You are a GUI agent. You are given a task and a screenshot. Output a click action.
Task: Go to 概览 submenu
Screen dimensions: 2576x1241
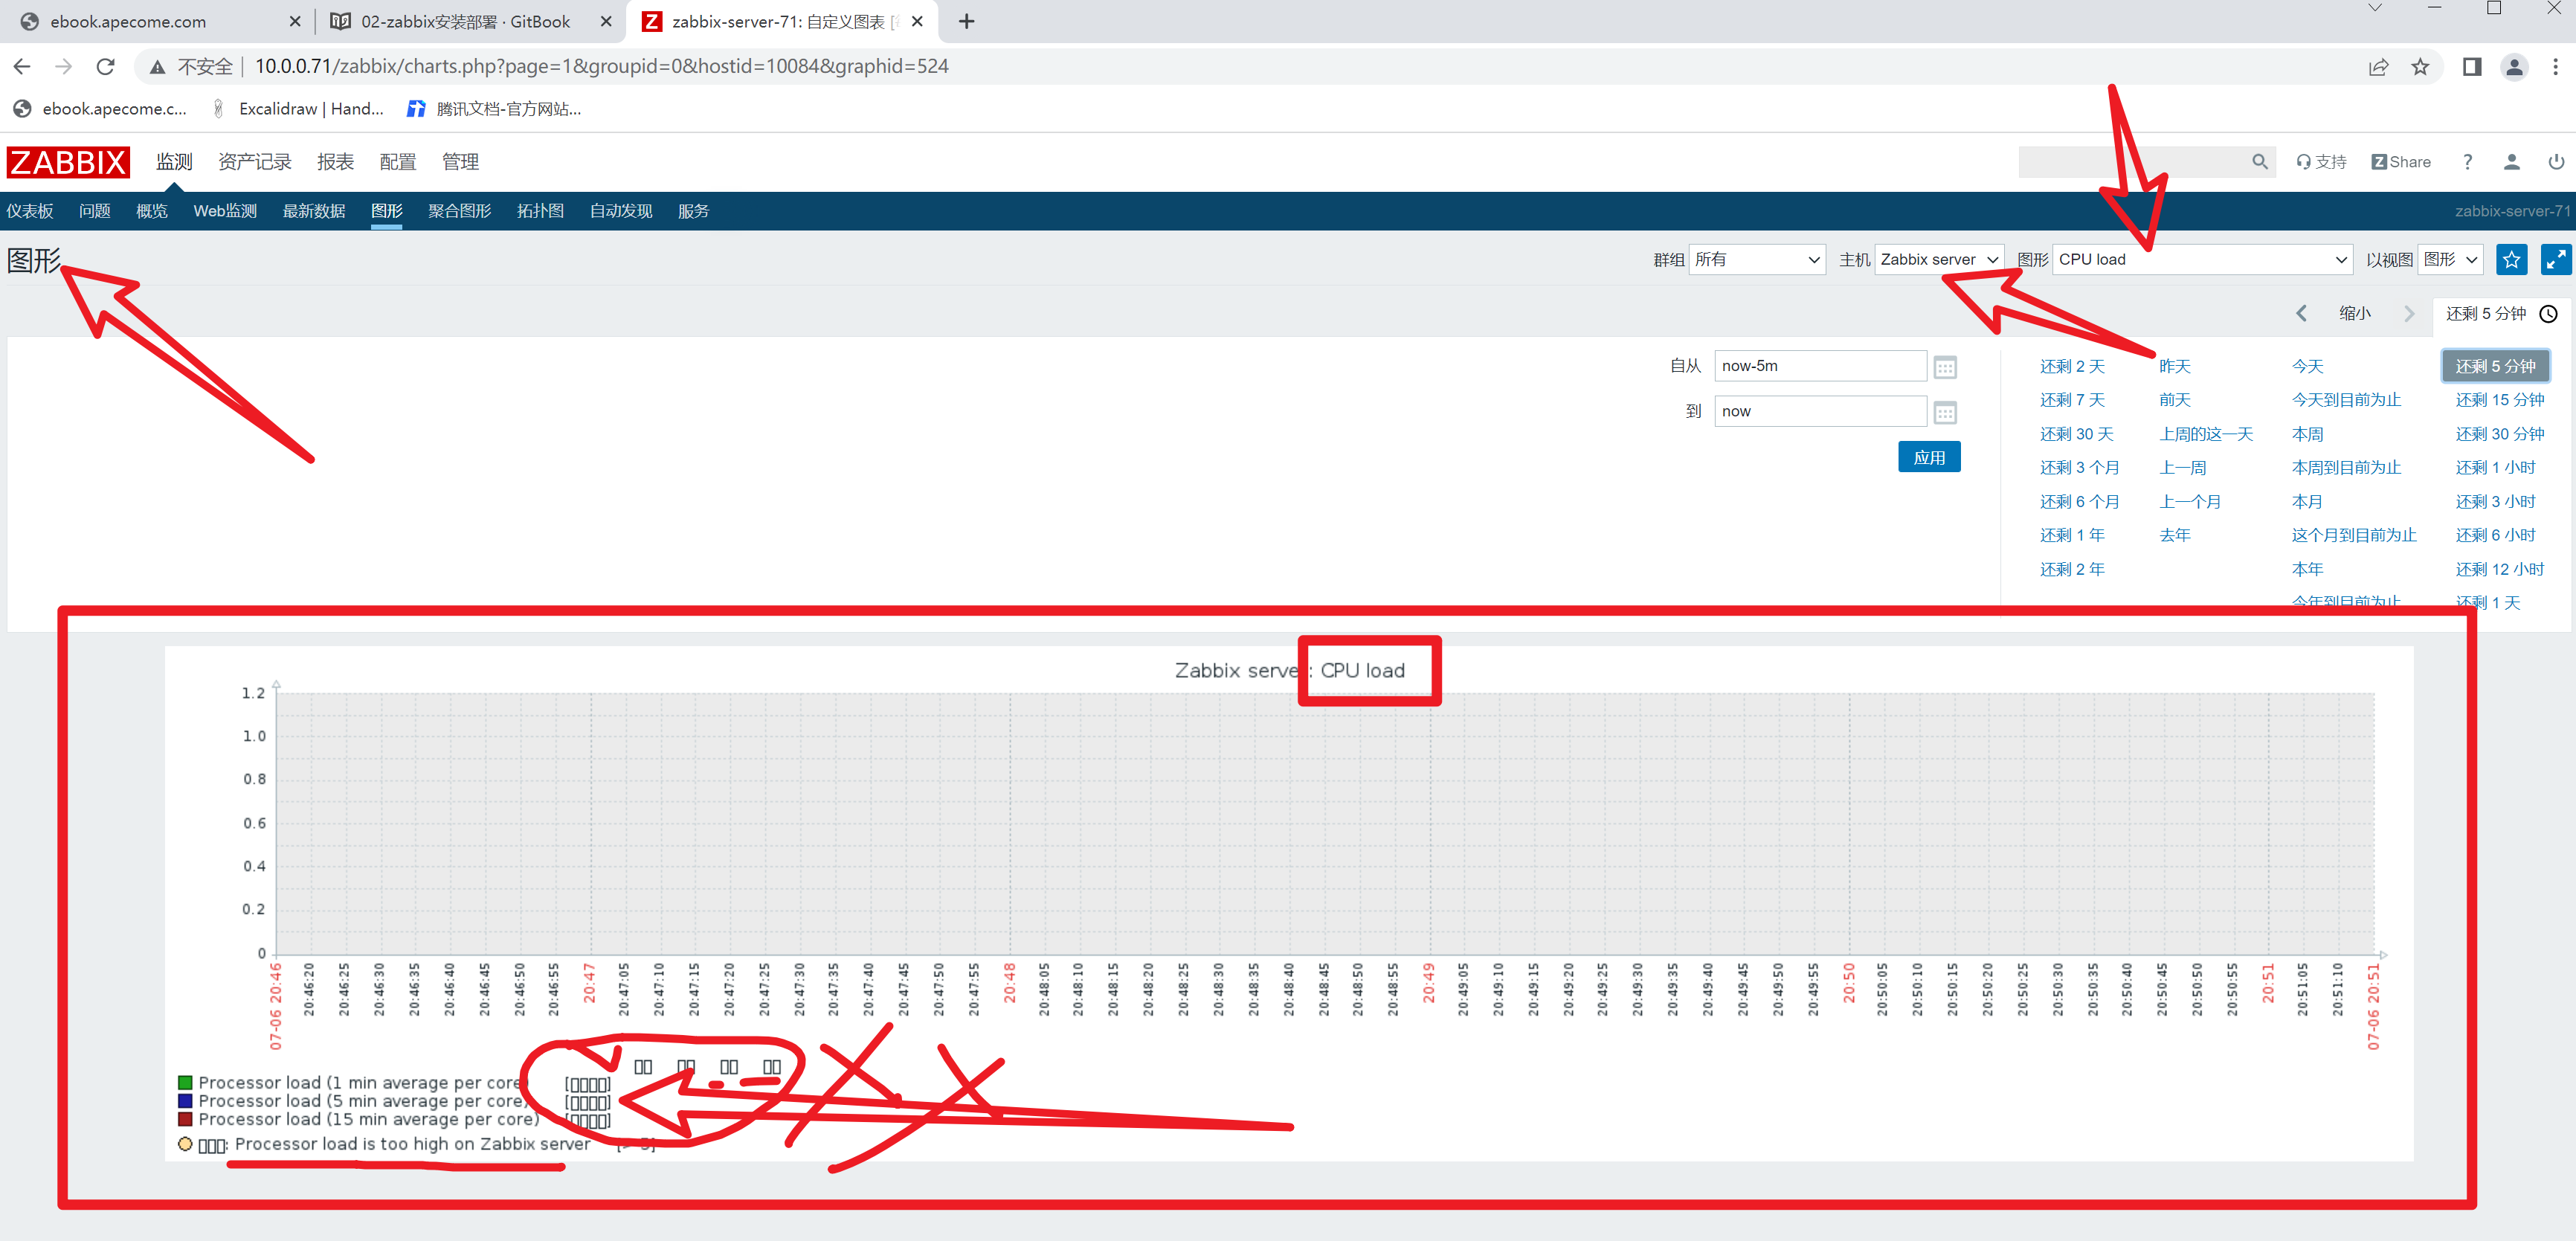(x=152, y=211)
